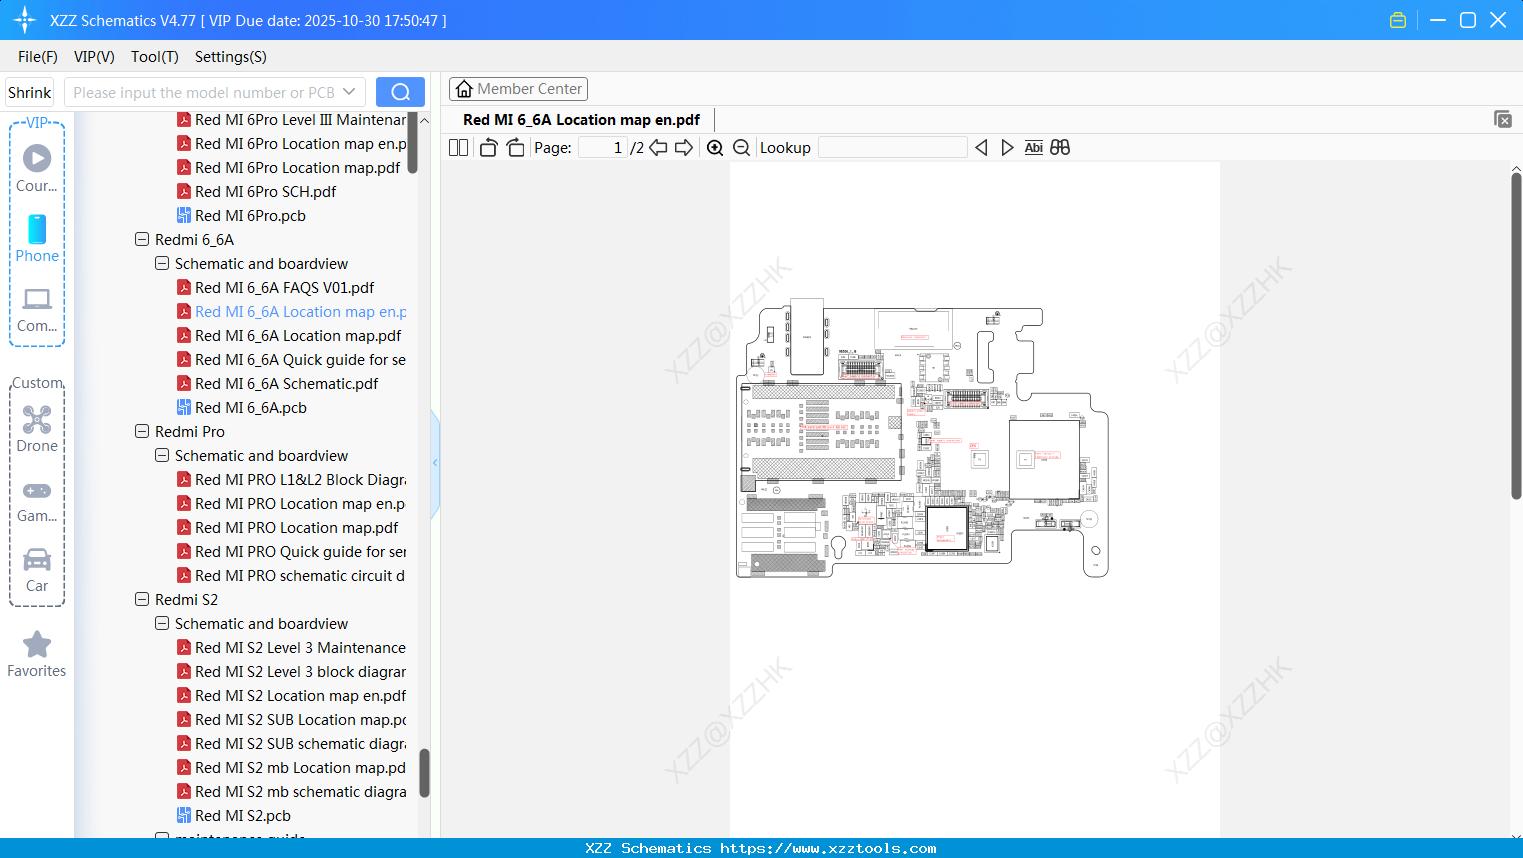Click the VIP shop bag icon

click(x=1398, y=20)
